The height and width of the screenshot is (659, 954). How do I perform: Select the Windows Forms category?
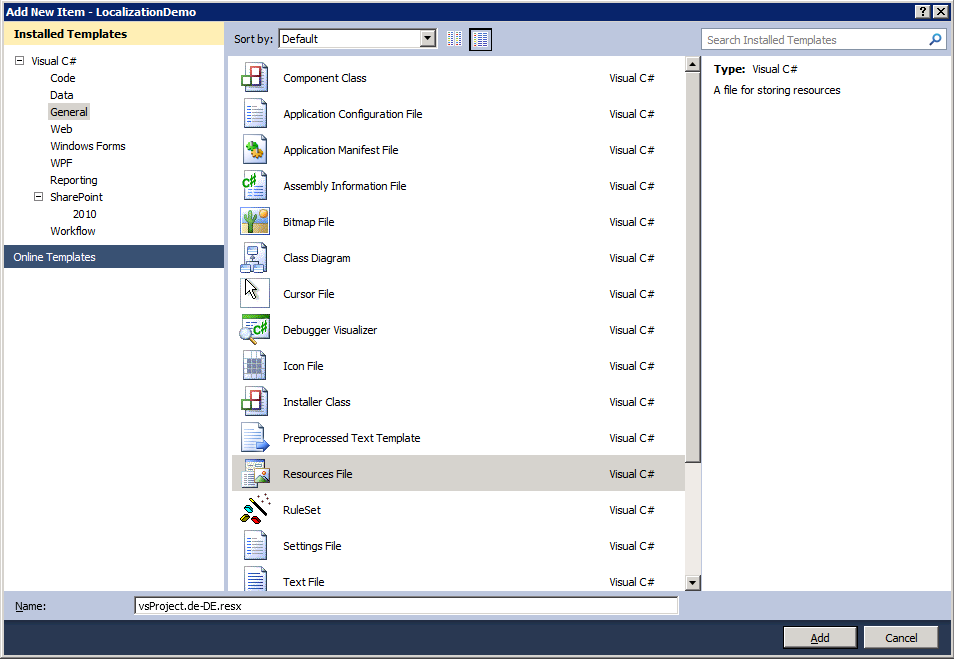click(88, 146)
